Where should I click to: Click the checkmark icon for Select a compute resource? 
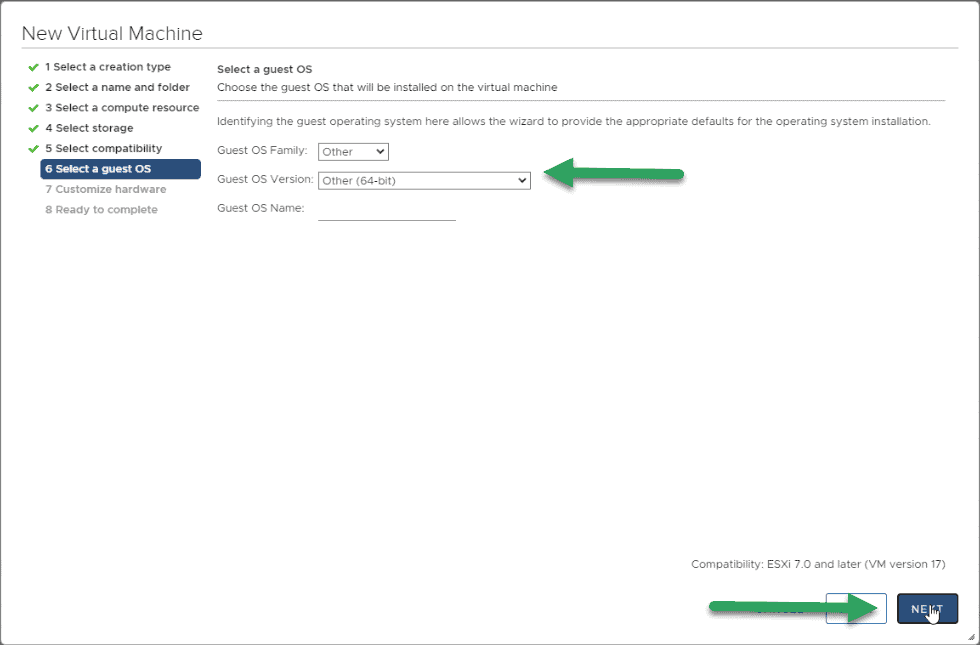coord(34,108)
